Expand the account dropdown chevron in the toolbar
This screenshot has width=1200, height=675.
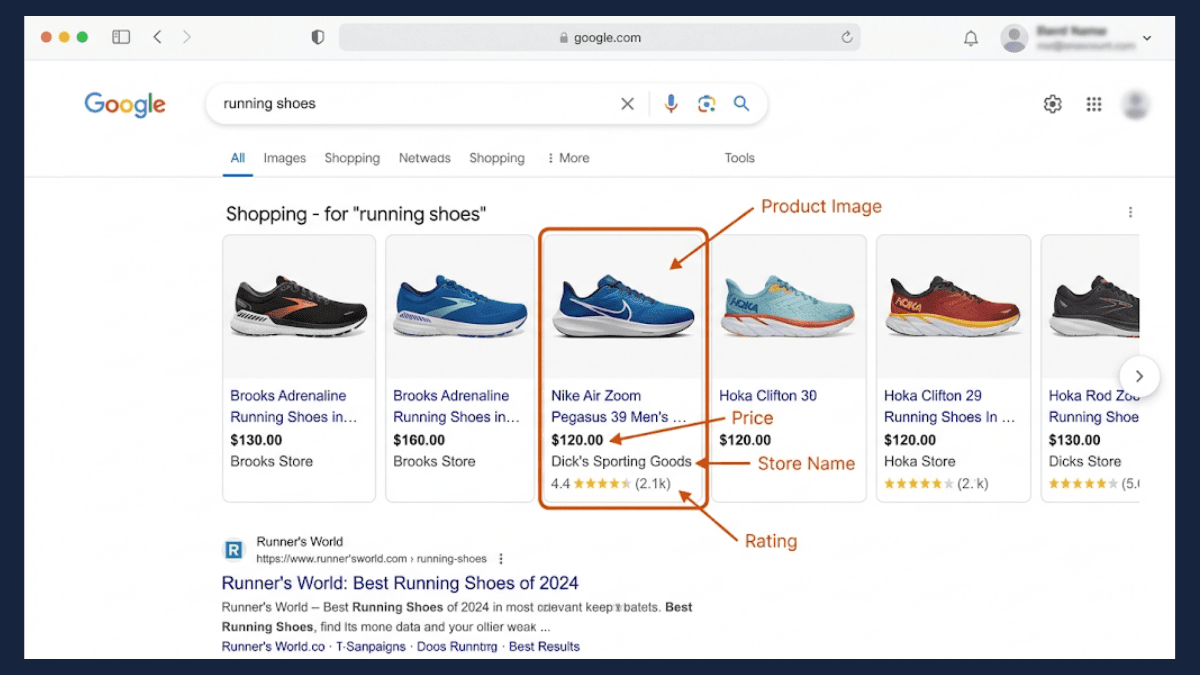tap(1147, 38)
